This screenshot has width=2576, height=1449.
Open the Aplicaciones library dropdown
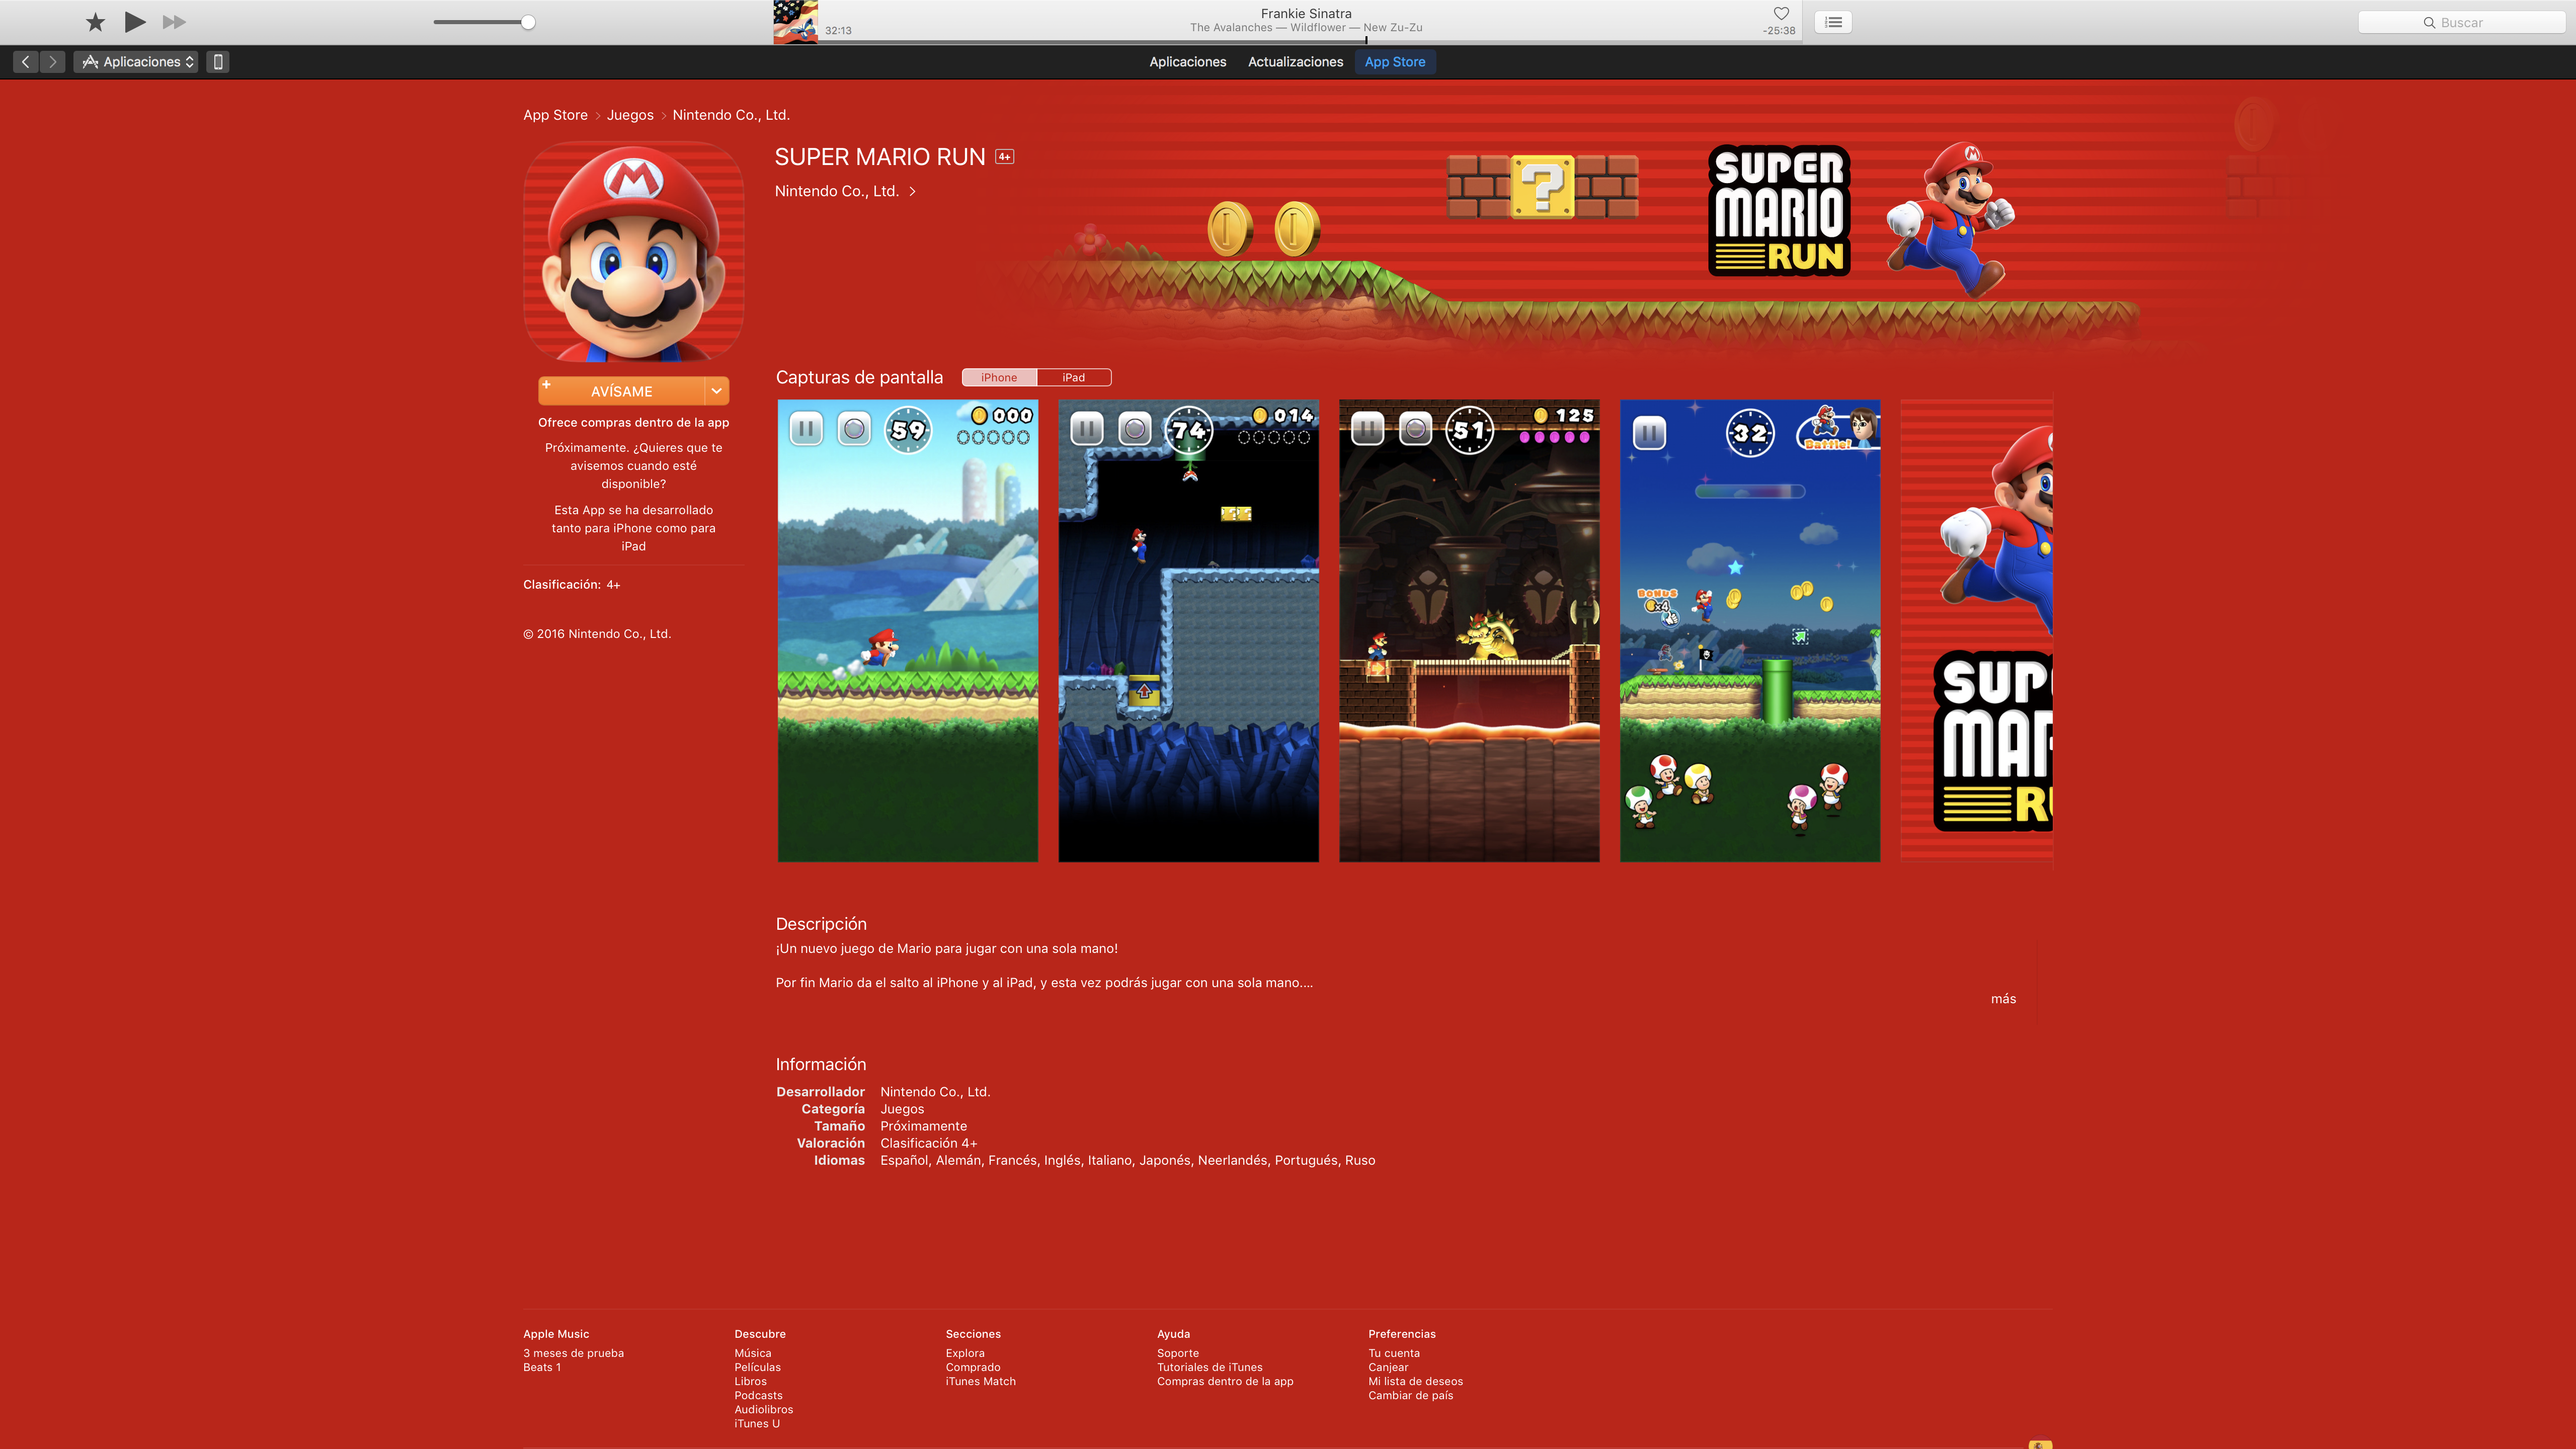click(137, 62)
